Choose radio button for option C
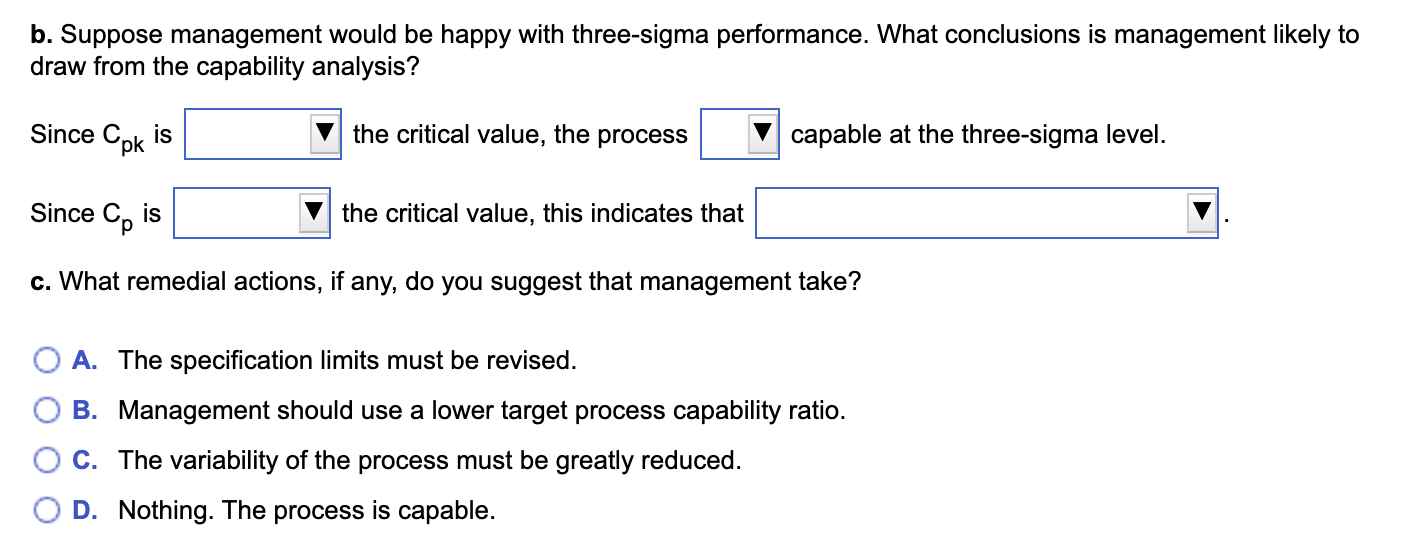Screen dimensions: 1420x556 click(x=47, y=460)
